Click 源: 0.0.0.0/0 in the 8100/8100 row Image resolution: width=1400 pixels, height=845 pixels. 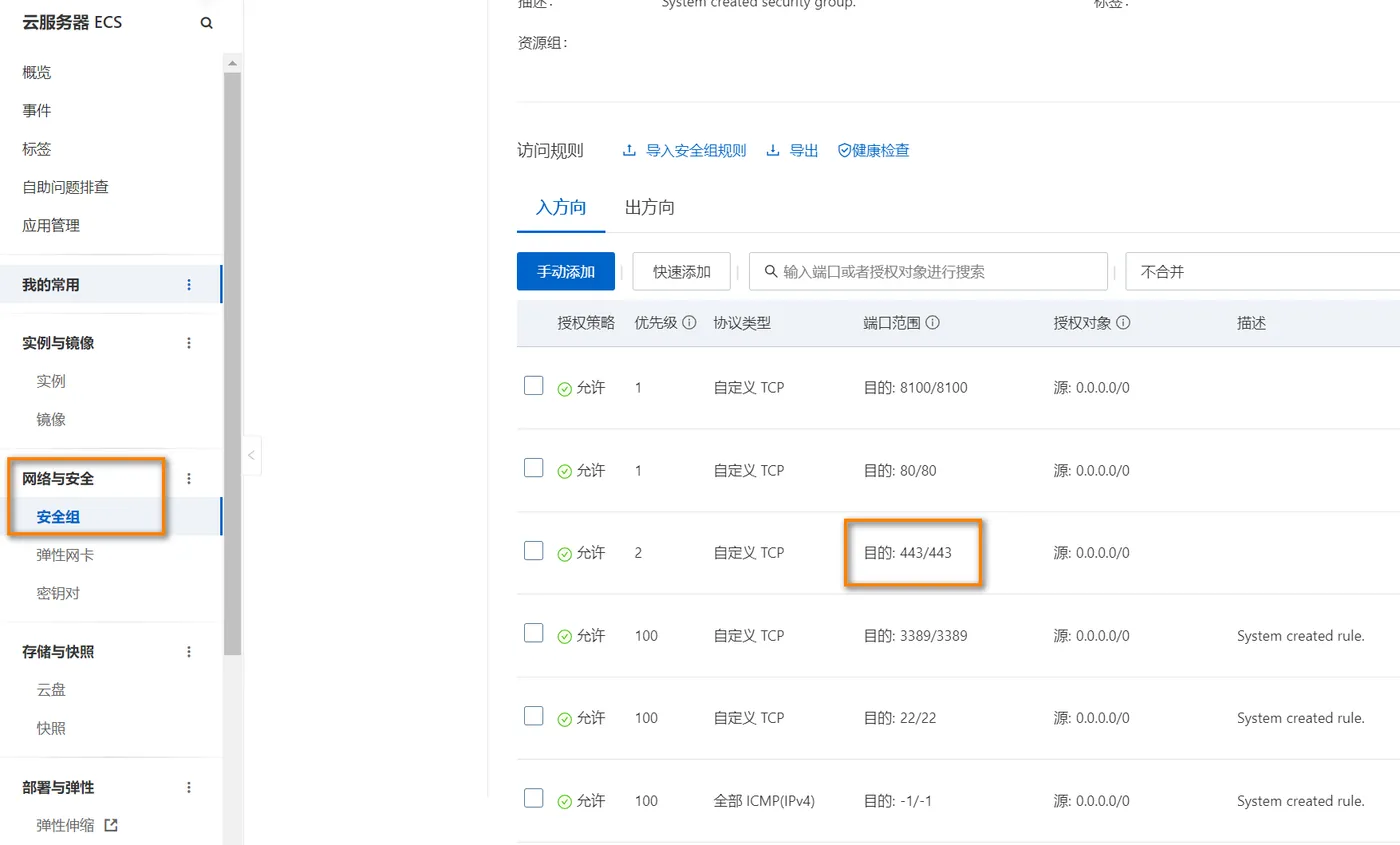tap(1092, 388)
